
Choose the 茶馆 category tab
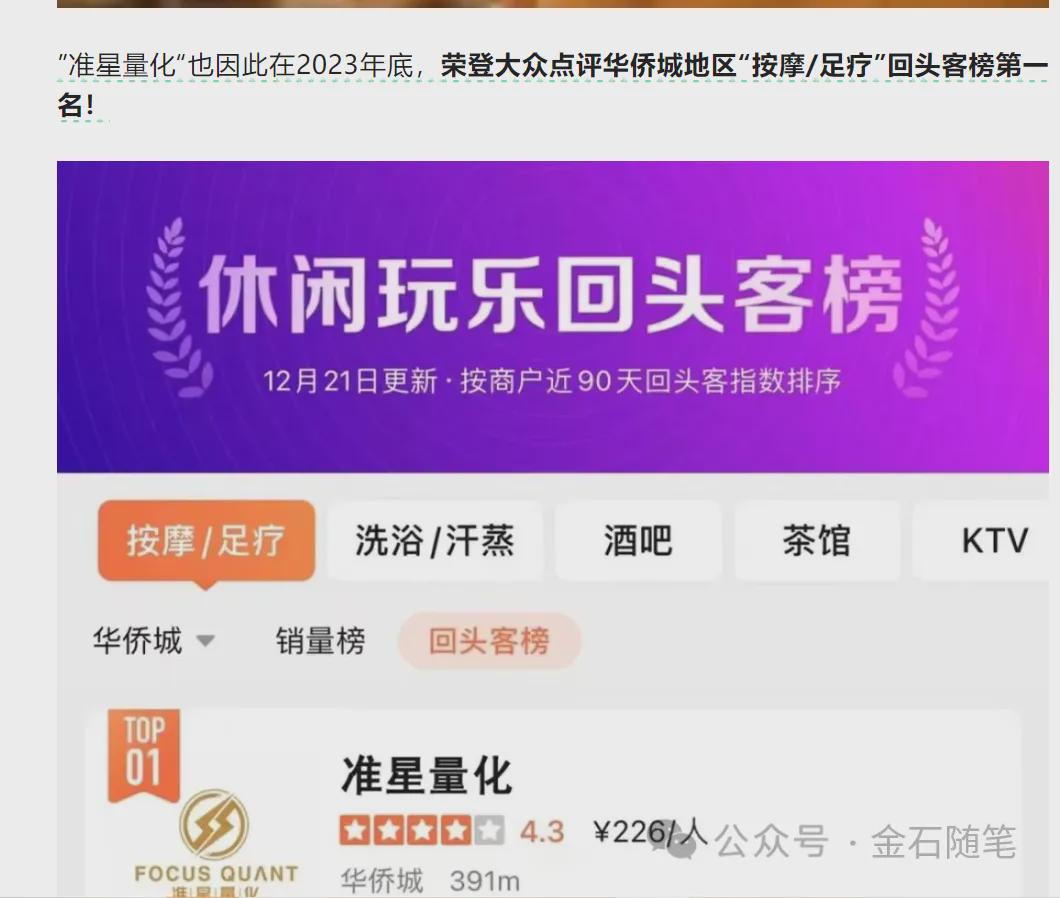[x=817, y=541]
